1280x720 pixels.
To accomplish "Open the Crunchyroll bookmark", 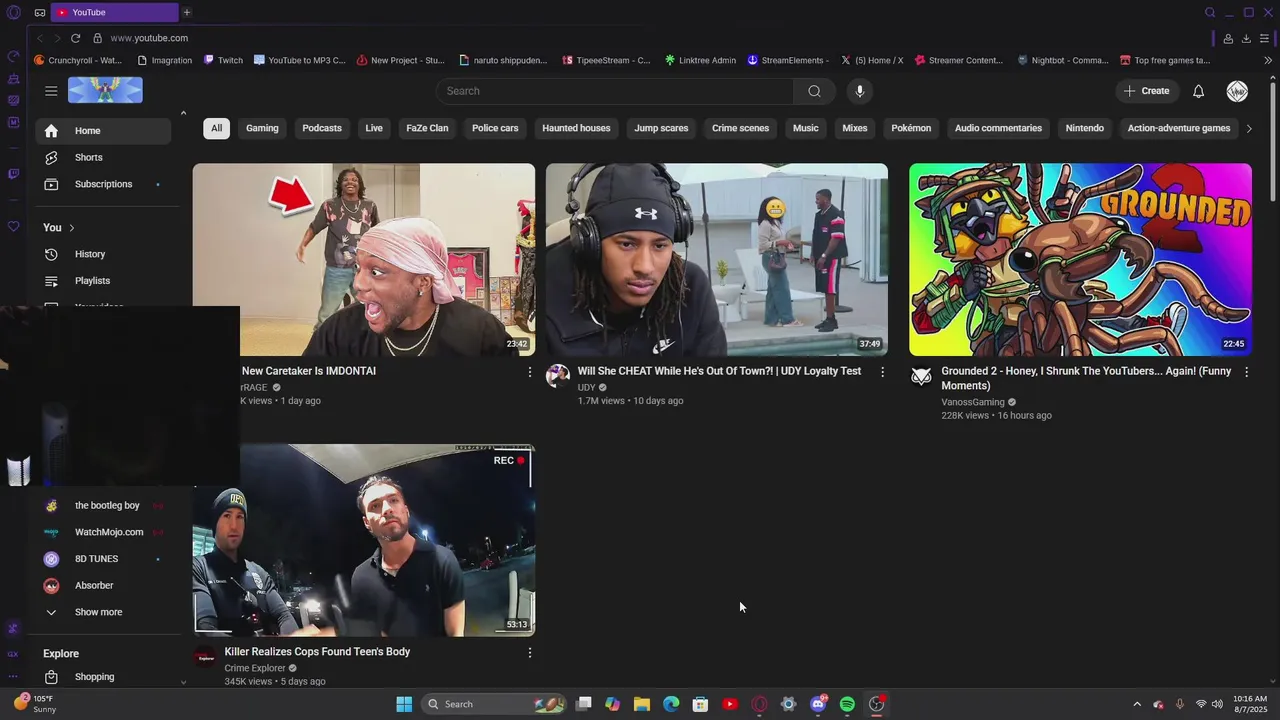I will (x=78, y=60).
